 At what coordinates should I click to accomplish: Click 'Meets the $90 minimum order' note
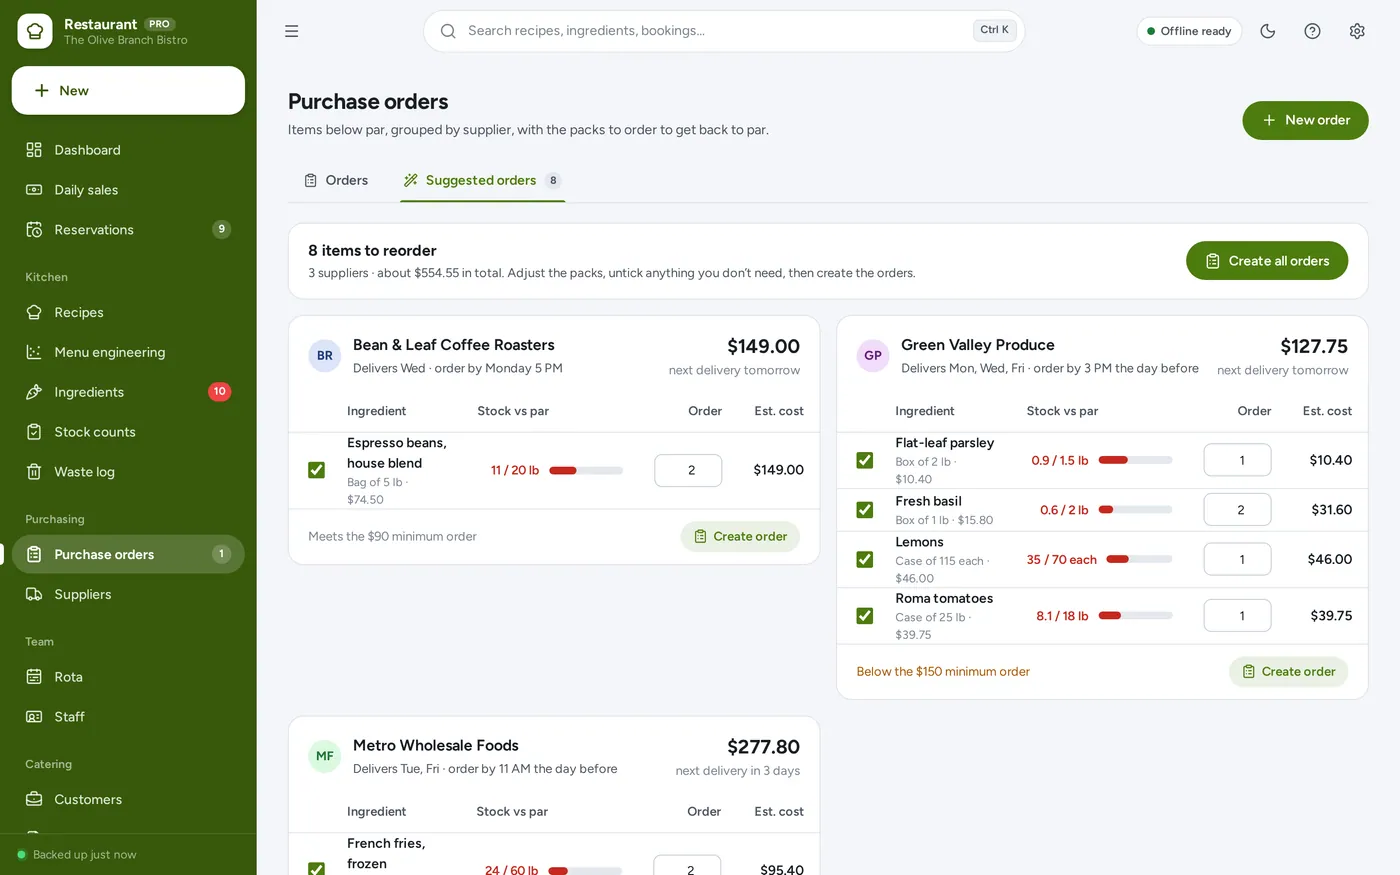click(392, 536)
